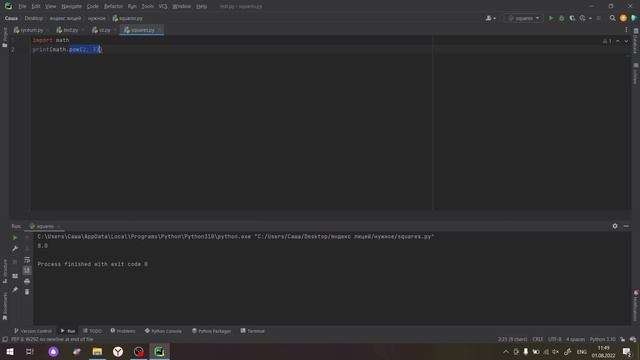This screenshot has width=640, height=360.
Task: Close the squares.py editor tab
Action: (159, 30)
